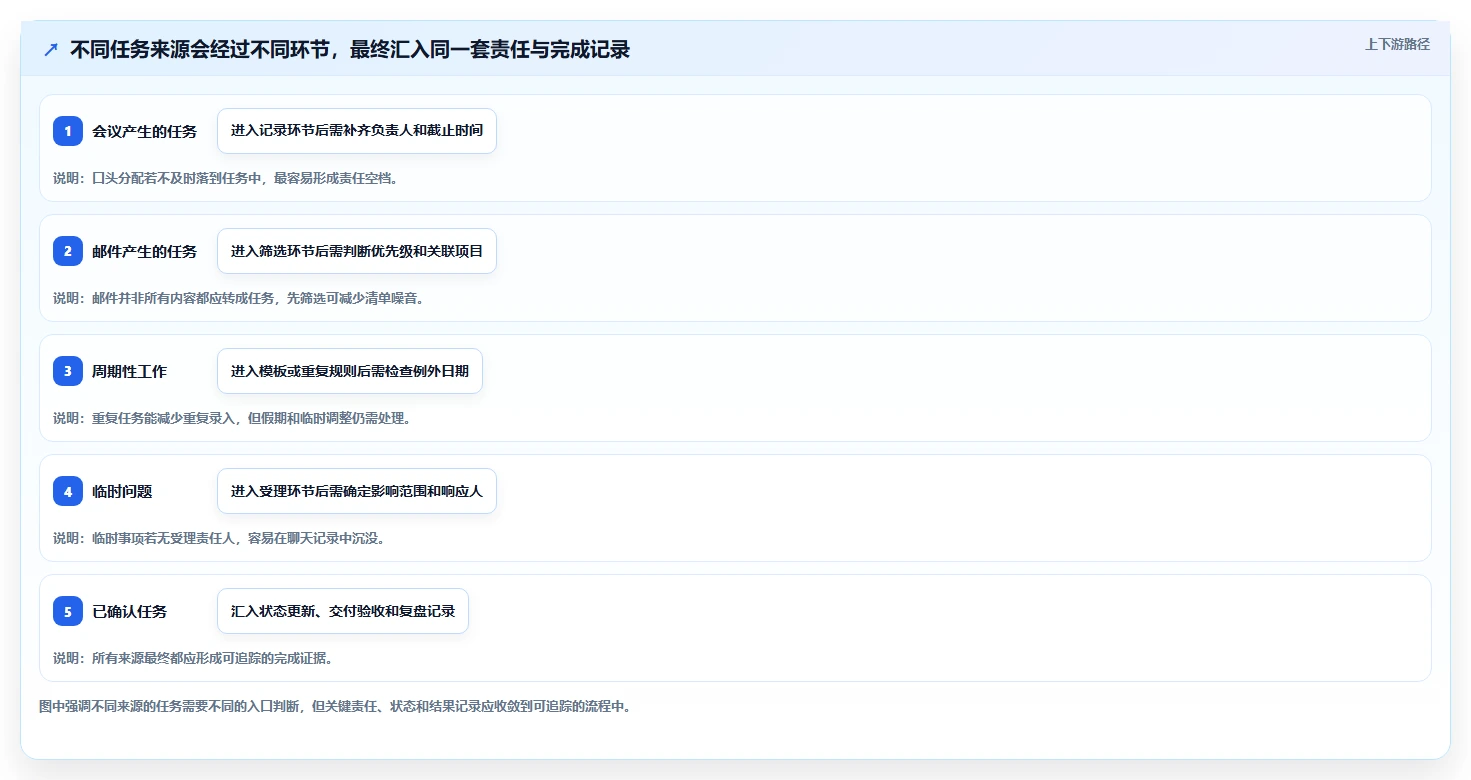Select step number 1 badge
This screenshot has height=780, width=1471.
(68, 131)
